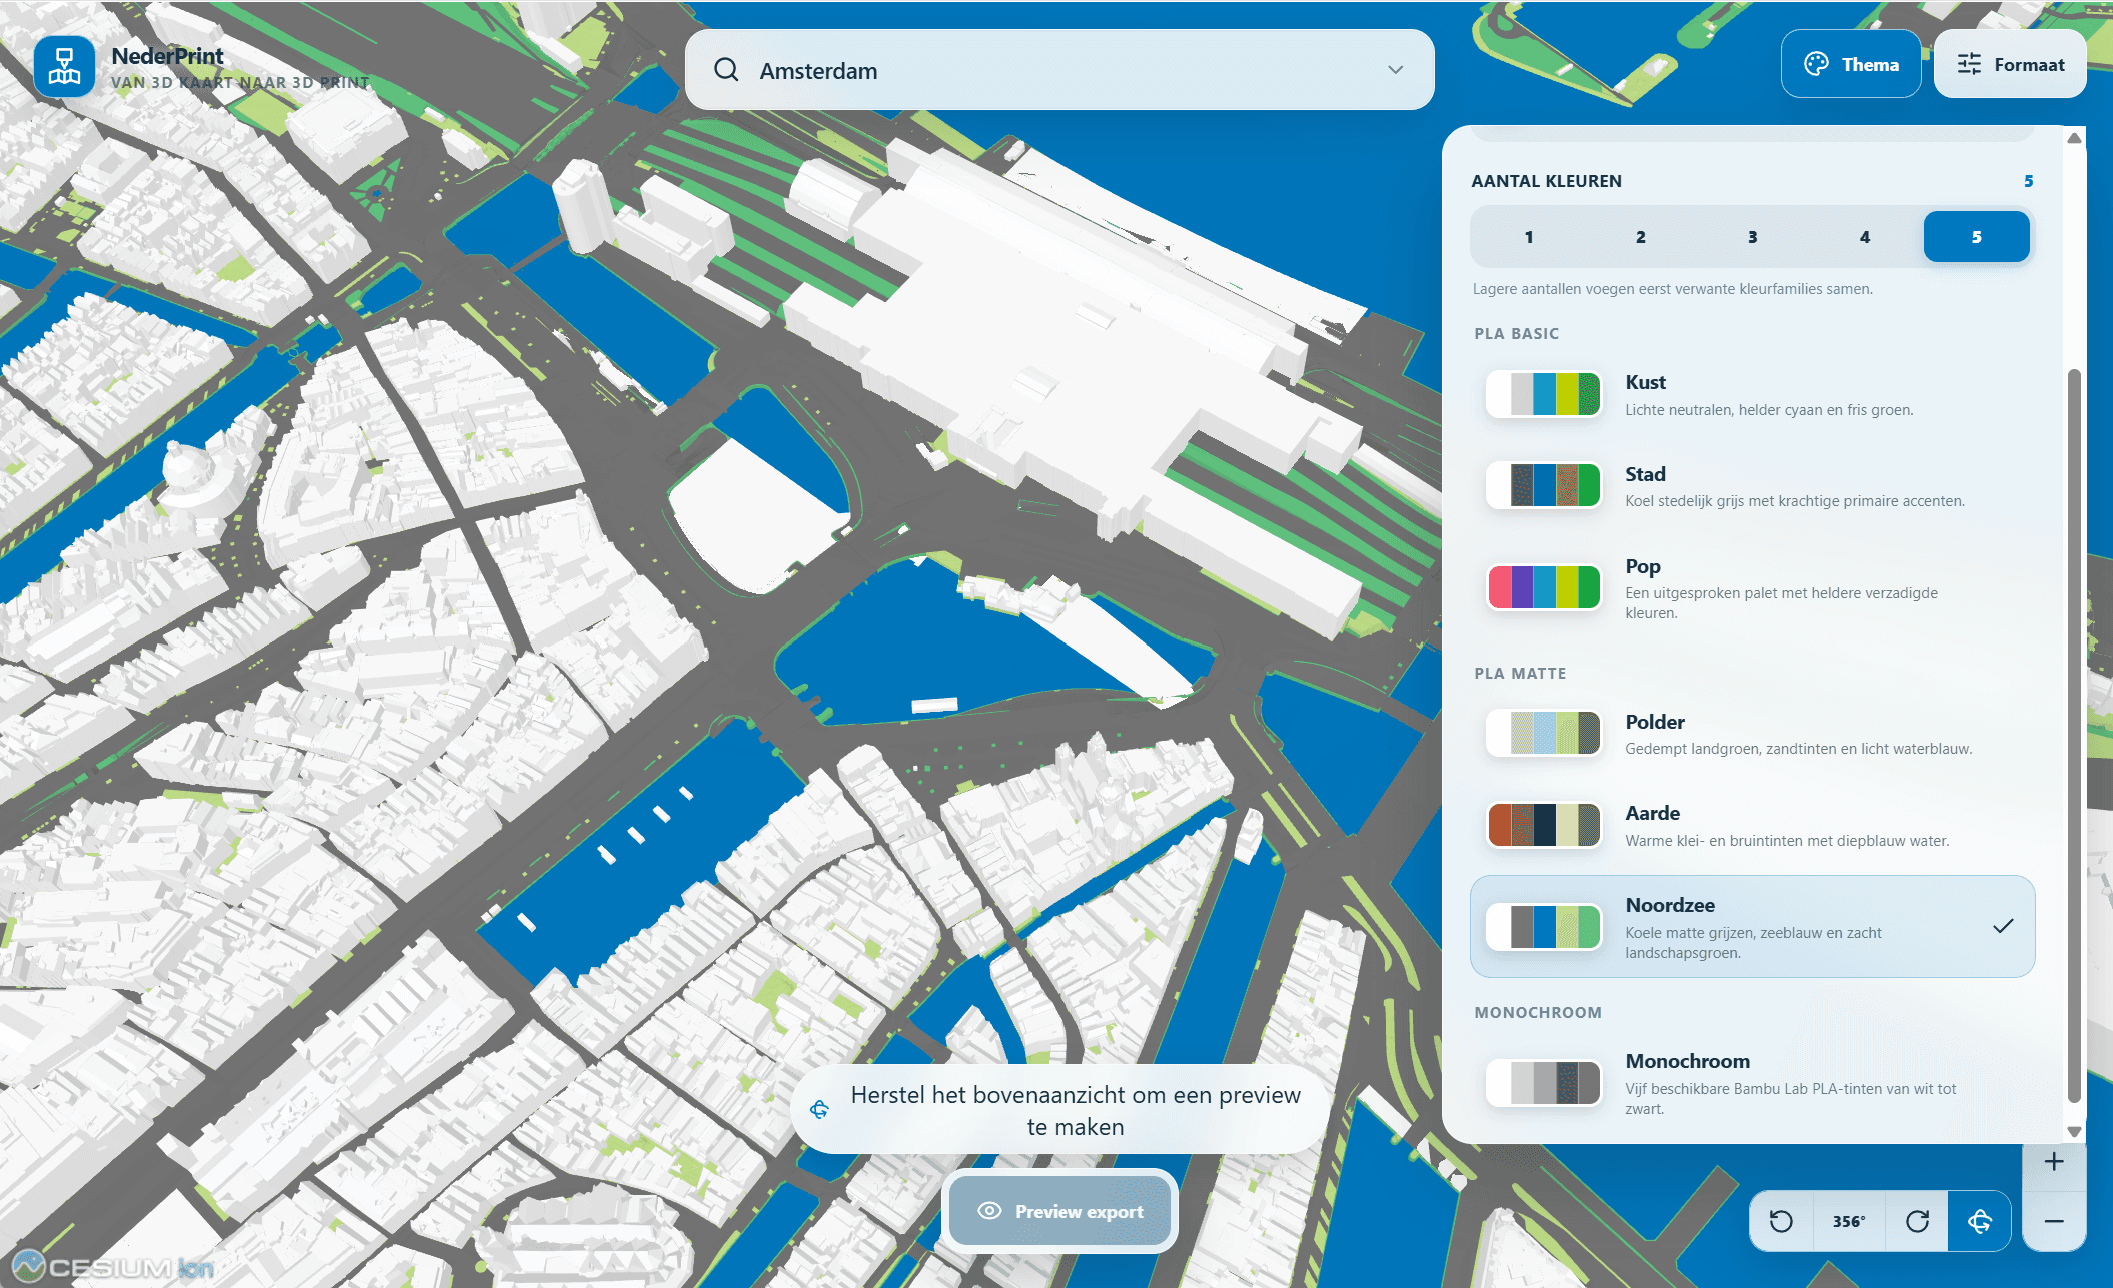Click the Pop color palette swatch
The image size is (2113, 1288).
[x=1544, y=588]
